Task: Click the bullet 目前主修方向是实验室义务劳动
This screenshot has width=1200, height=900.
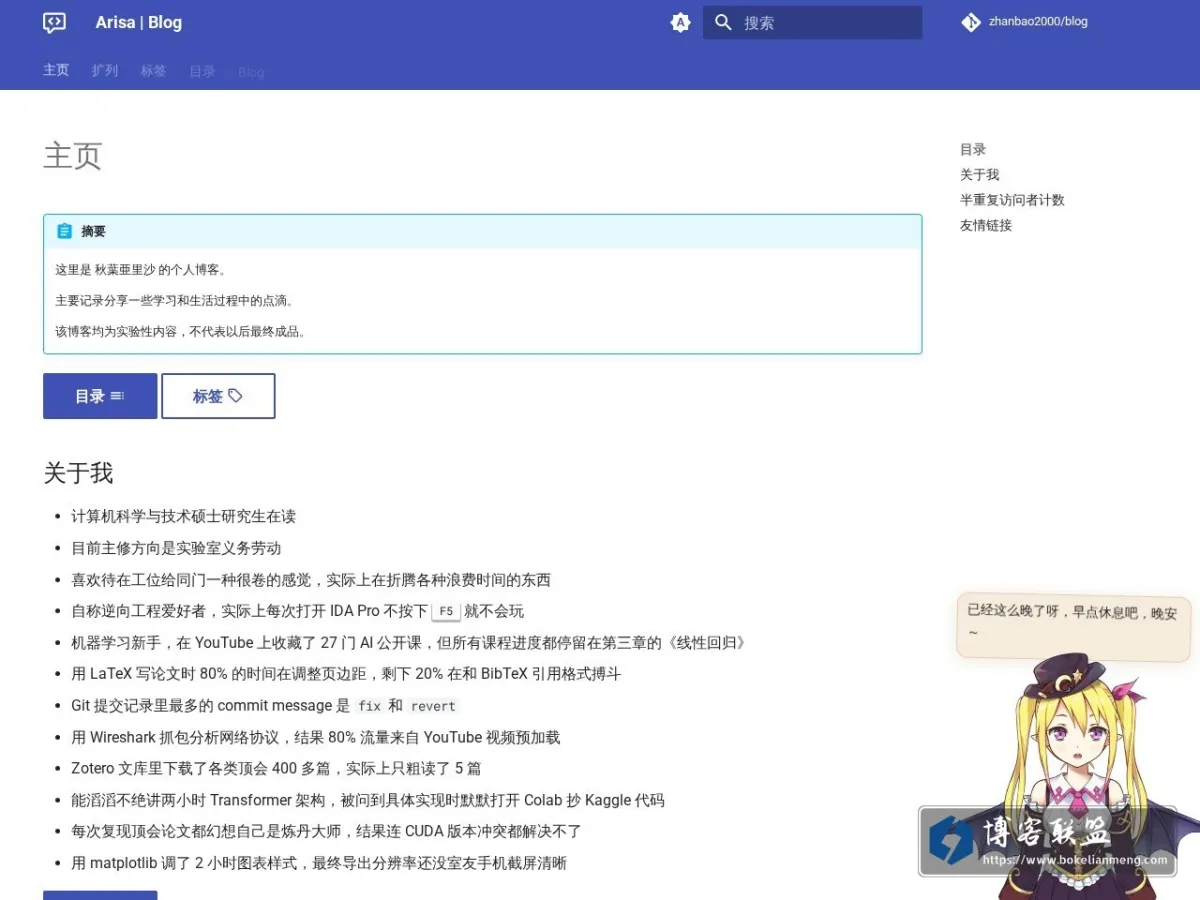Action: (176, 548)
